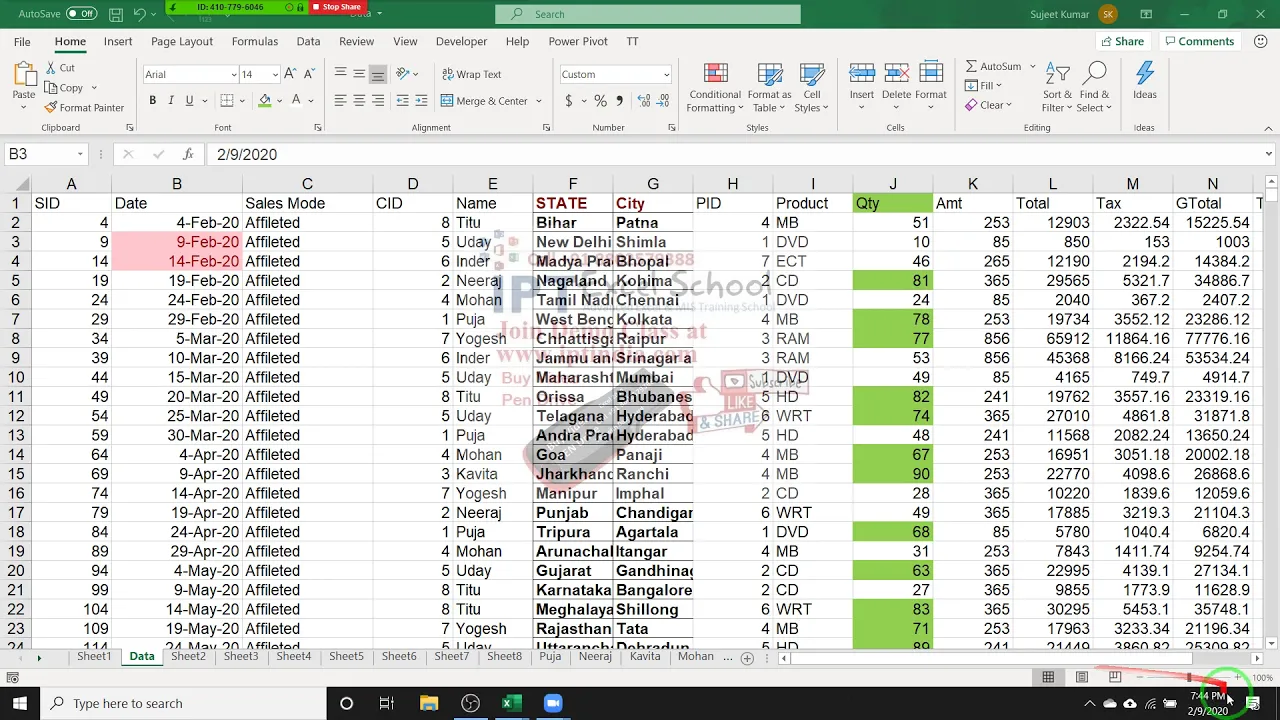Screen dimensions: 1280x720
Task: Open the Clear dropdown
Action: click(988, 105)
